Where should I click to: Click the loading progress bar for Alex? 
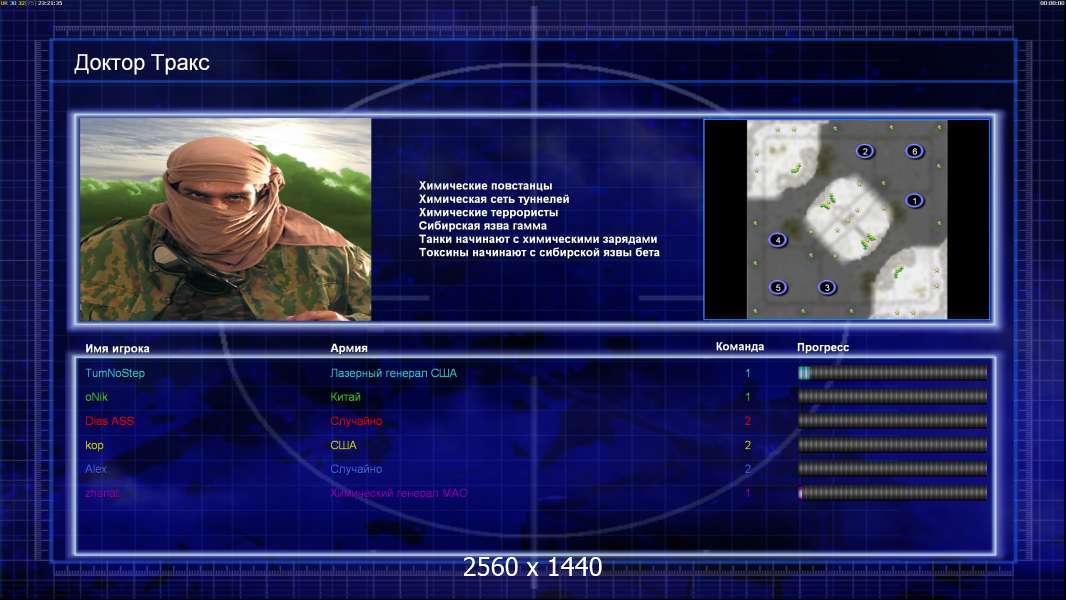pyautogui.click(x=893, y=468)
